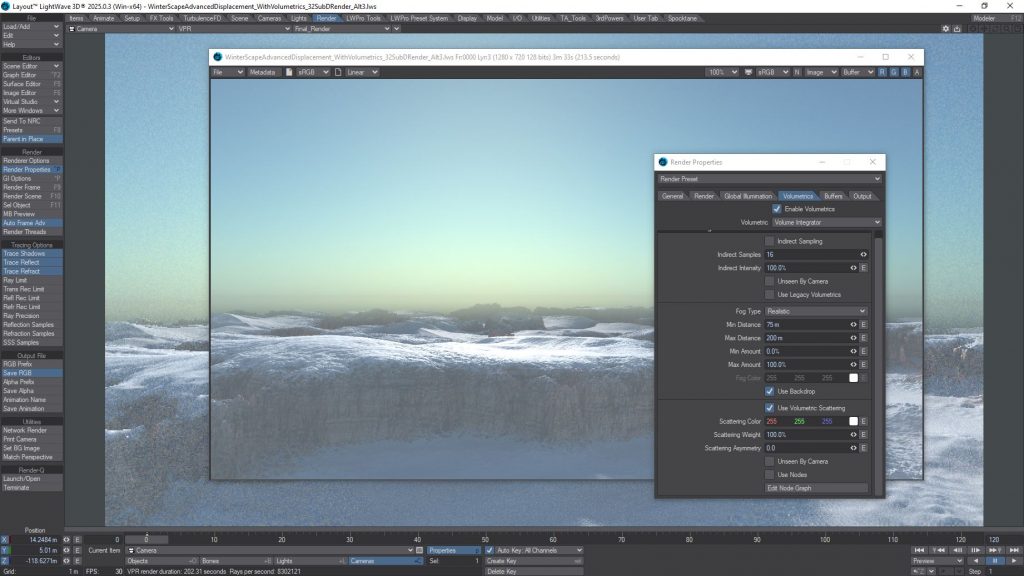1024x576 pixels.
Task: Switch to the Global Illumination tab
Action: (x=748, y=196)
